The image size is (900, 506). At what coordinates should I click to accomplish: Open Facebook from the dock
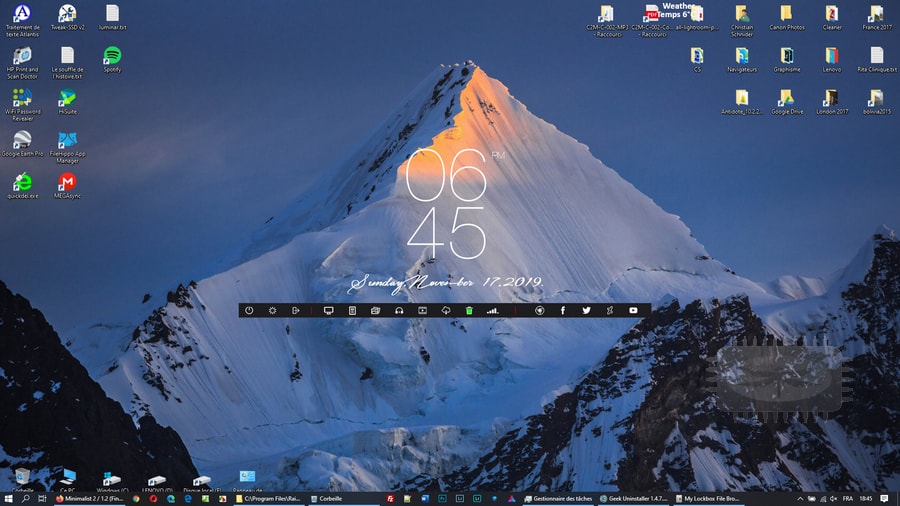click(x=562, y=310)
